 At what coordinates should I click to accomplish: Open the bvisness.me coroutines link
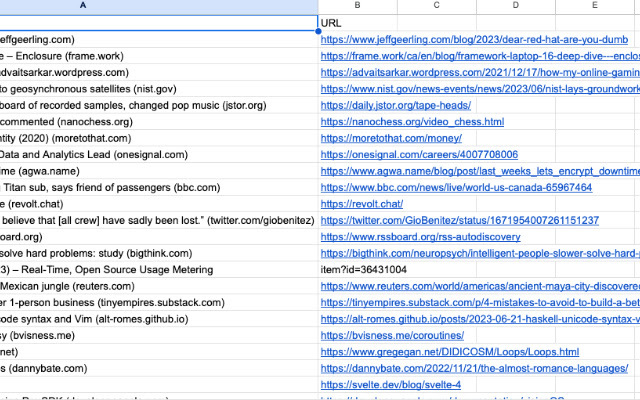392,336
